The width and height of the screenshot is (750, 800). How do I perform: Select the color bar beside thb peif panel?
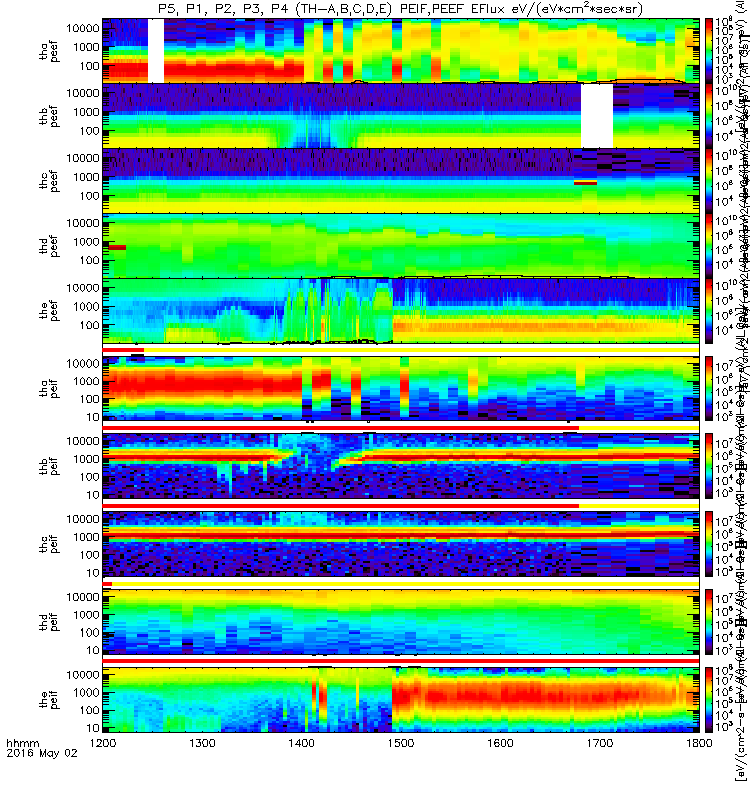click(709, 466)
